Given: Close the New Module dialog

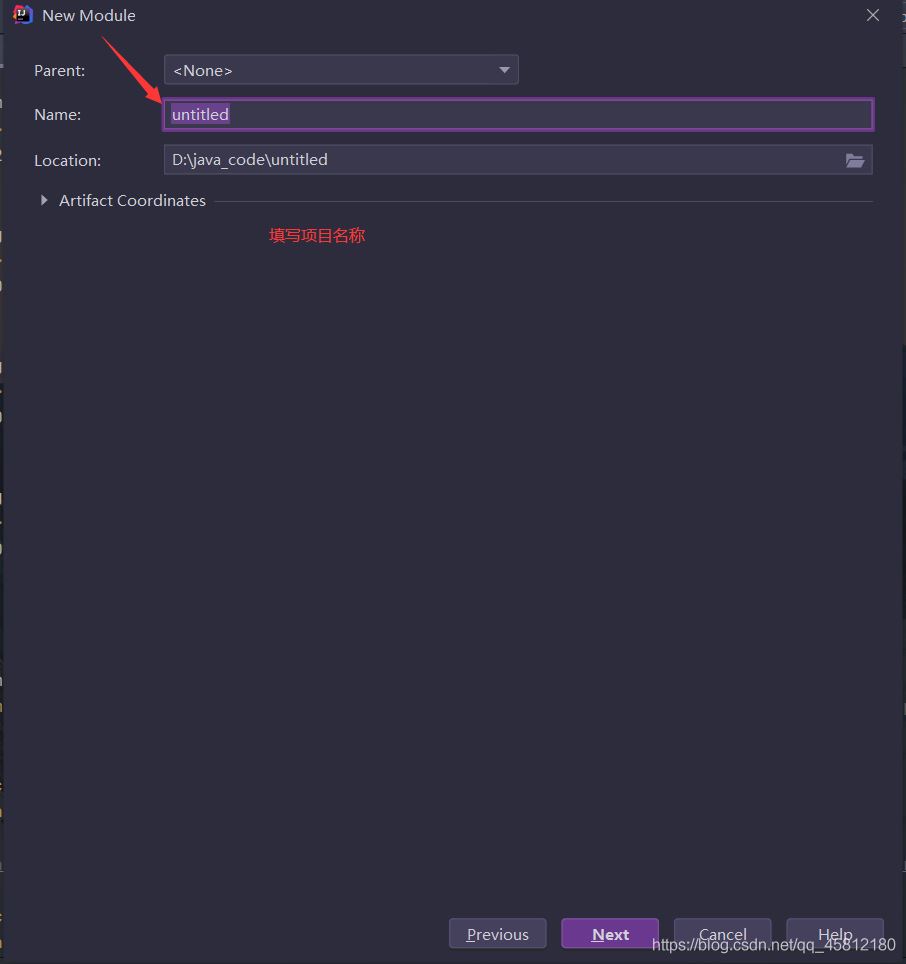Looking at the screenshot, I should click(872, 15).
